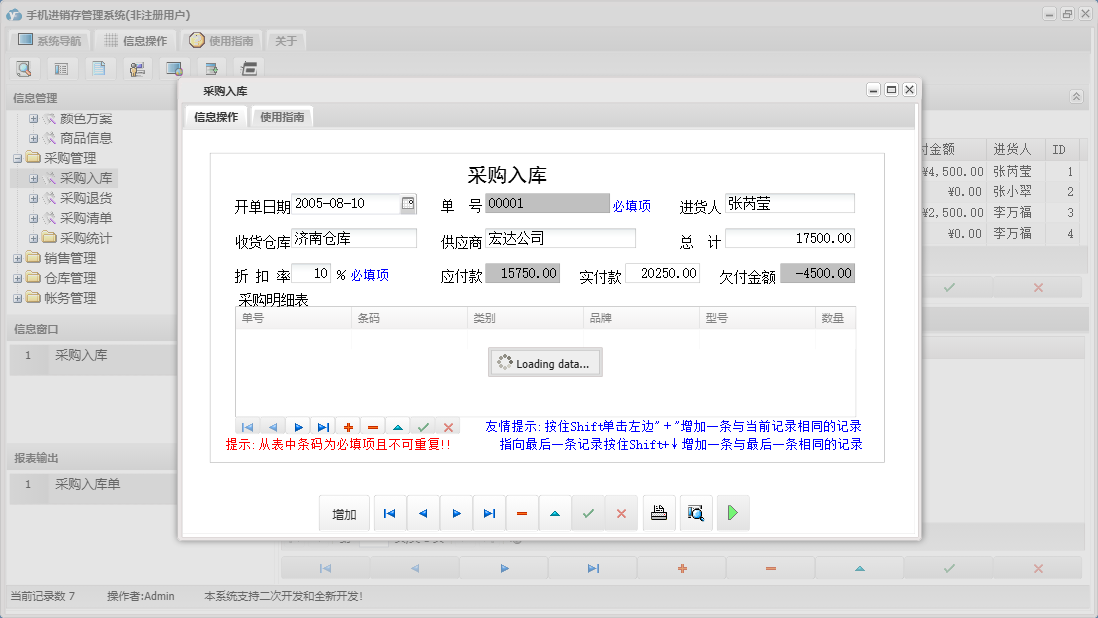Screen dimensions: 1098x618
Task: Expand the 销售管理 tree node
Action: point(16,257)
